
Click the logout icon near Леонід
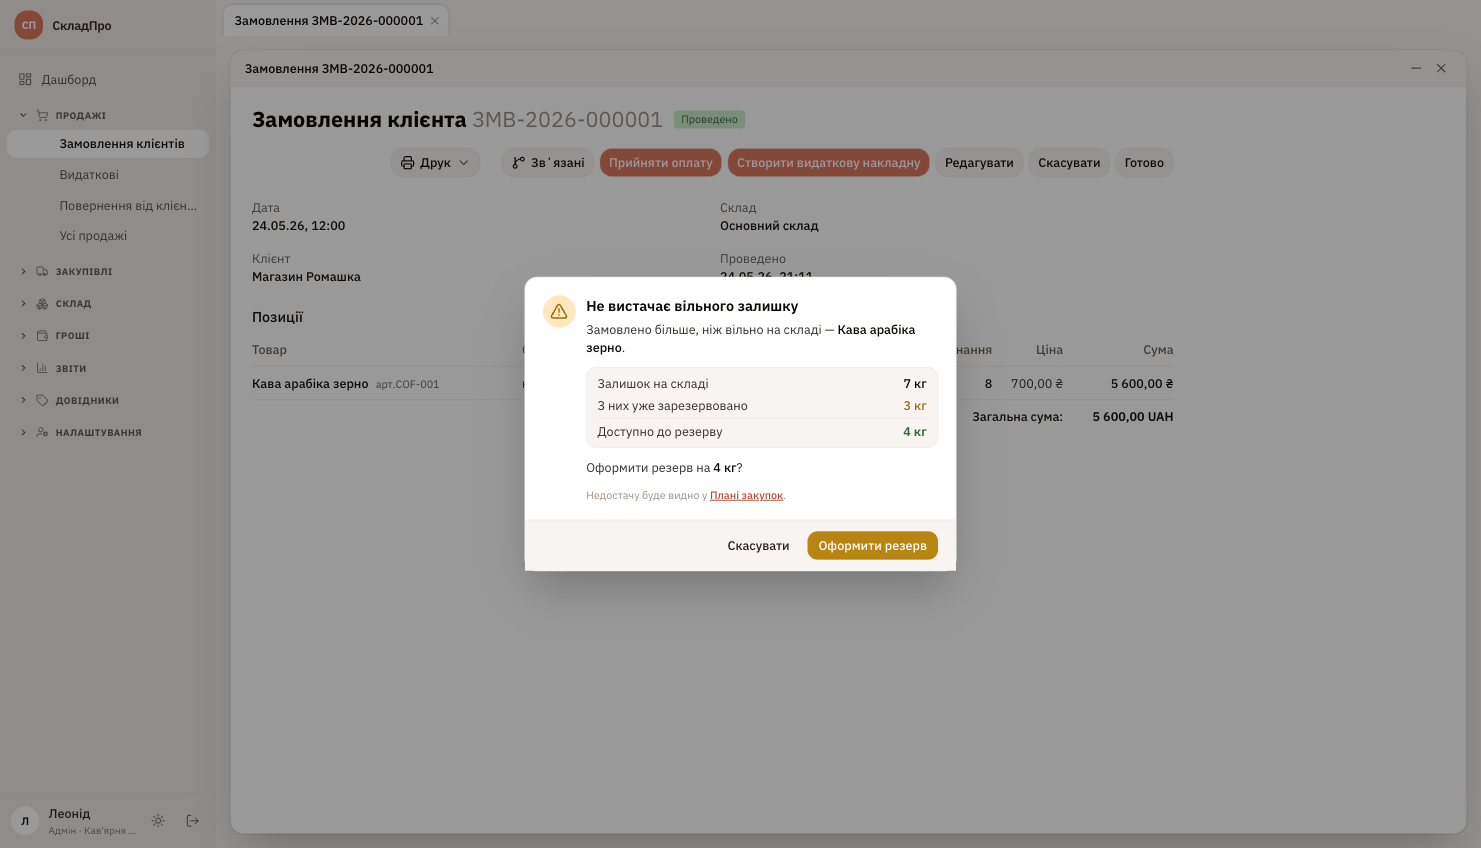[193, 821]
